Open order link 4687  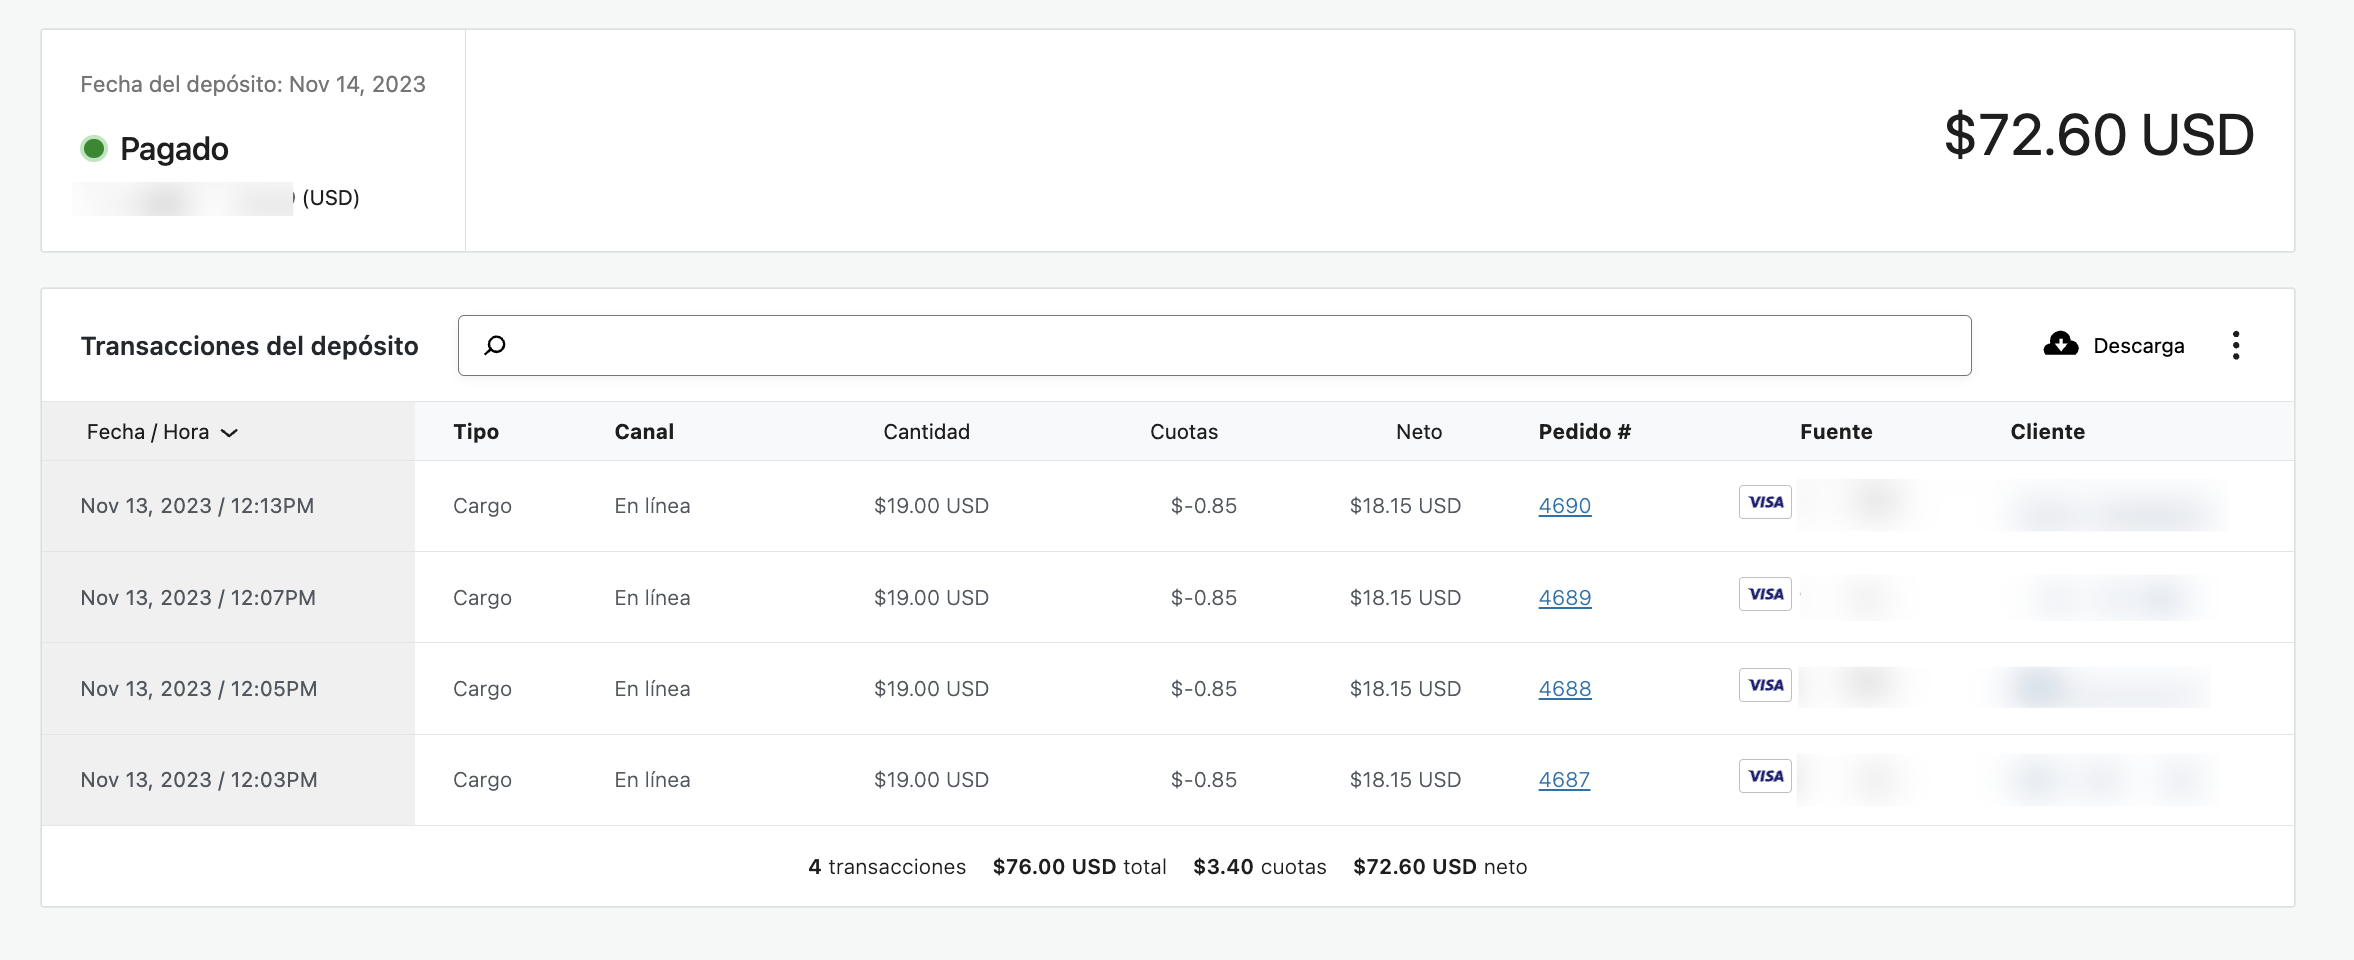(x=1563, y=780)
